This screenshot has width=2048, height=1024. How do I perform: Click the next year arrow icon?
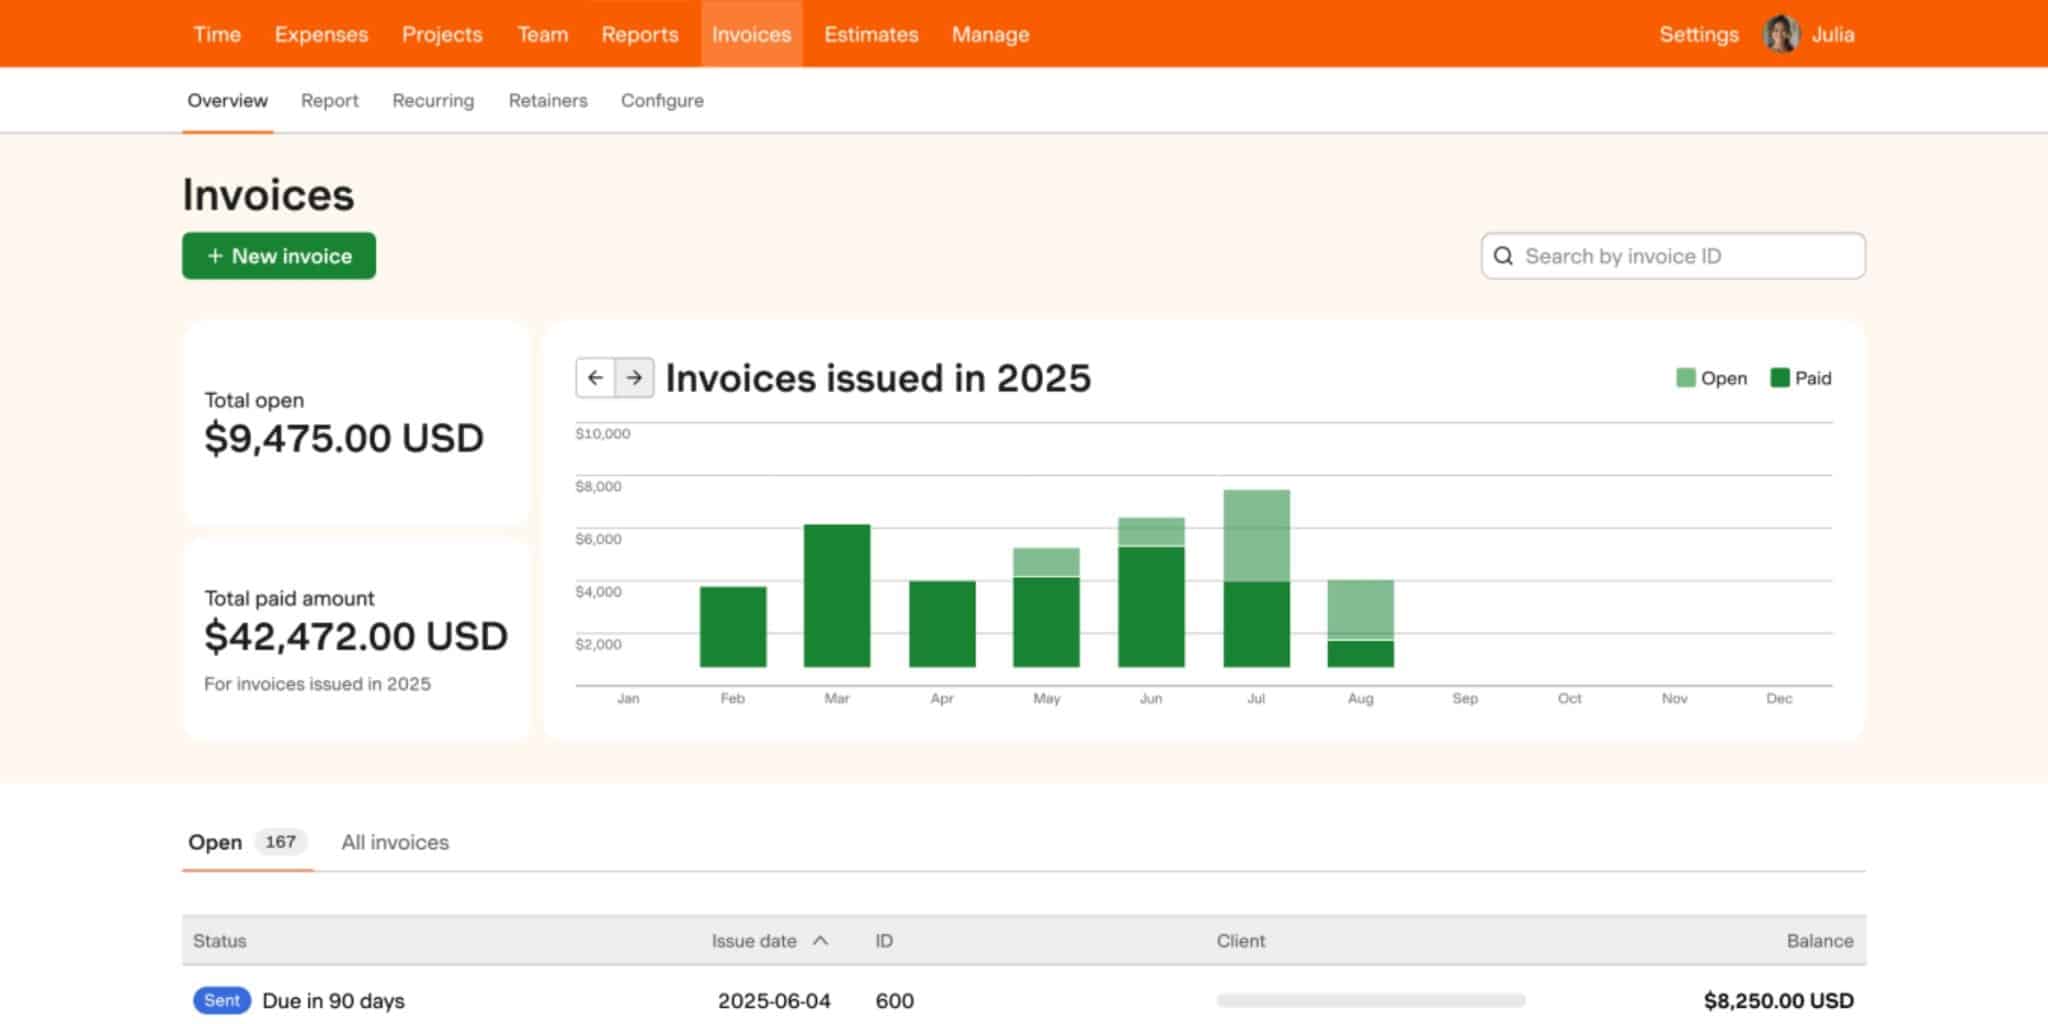pos(634,378)
